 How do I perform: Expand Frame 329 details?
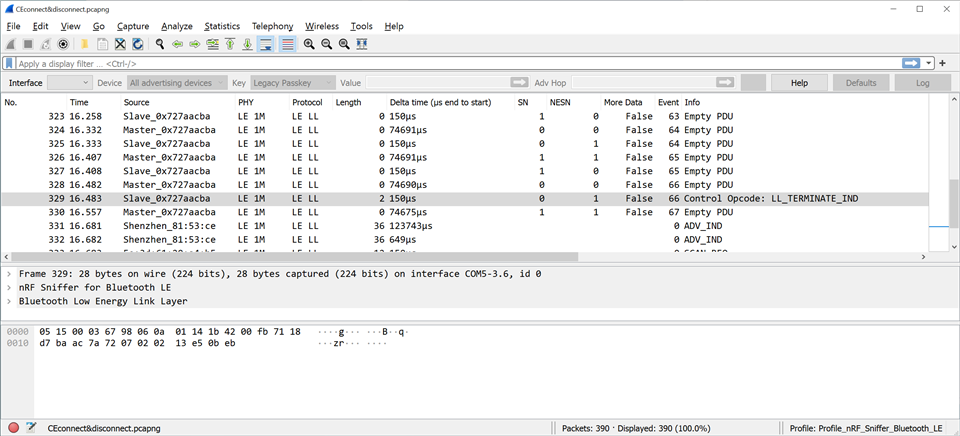[x=9, y=274]
